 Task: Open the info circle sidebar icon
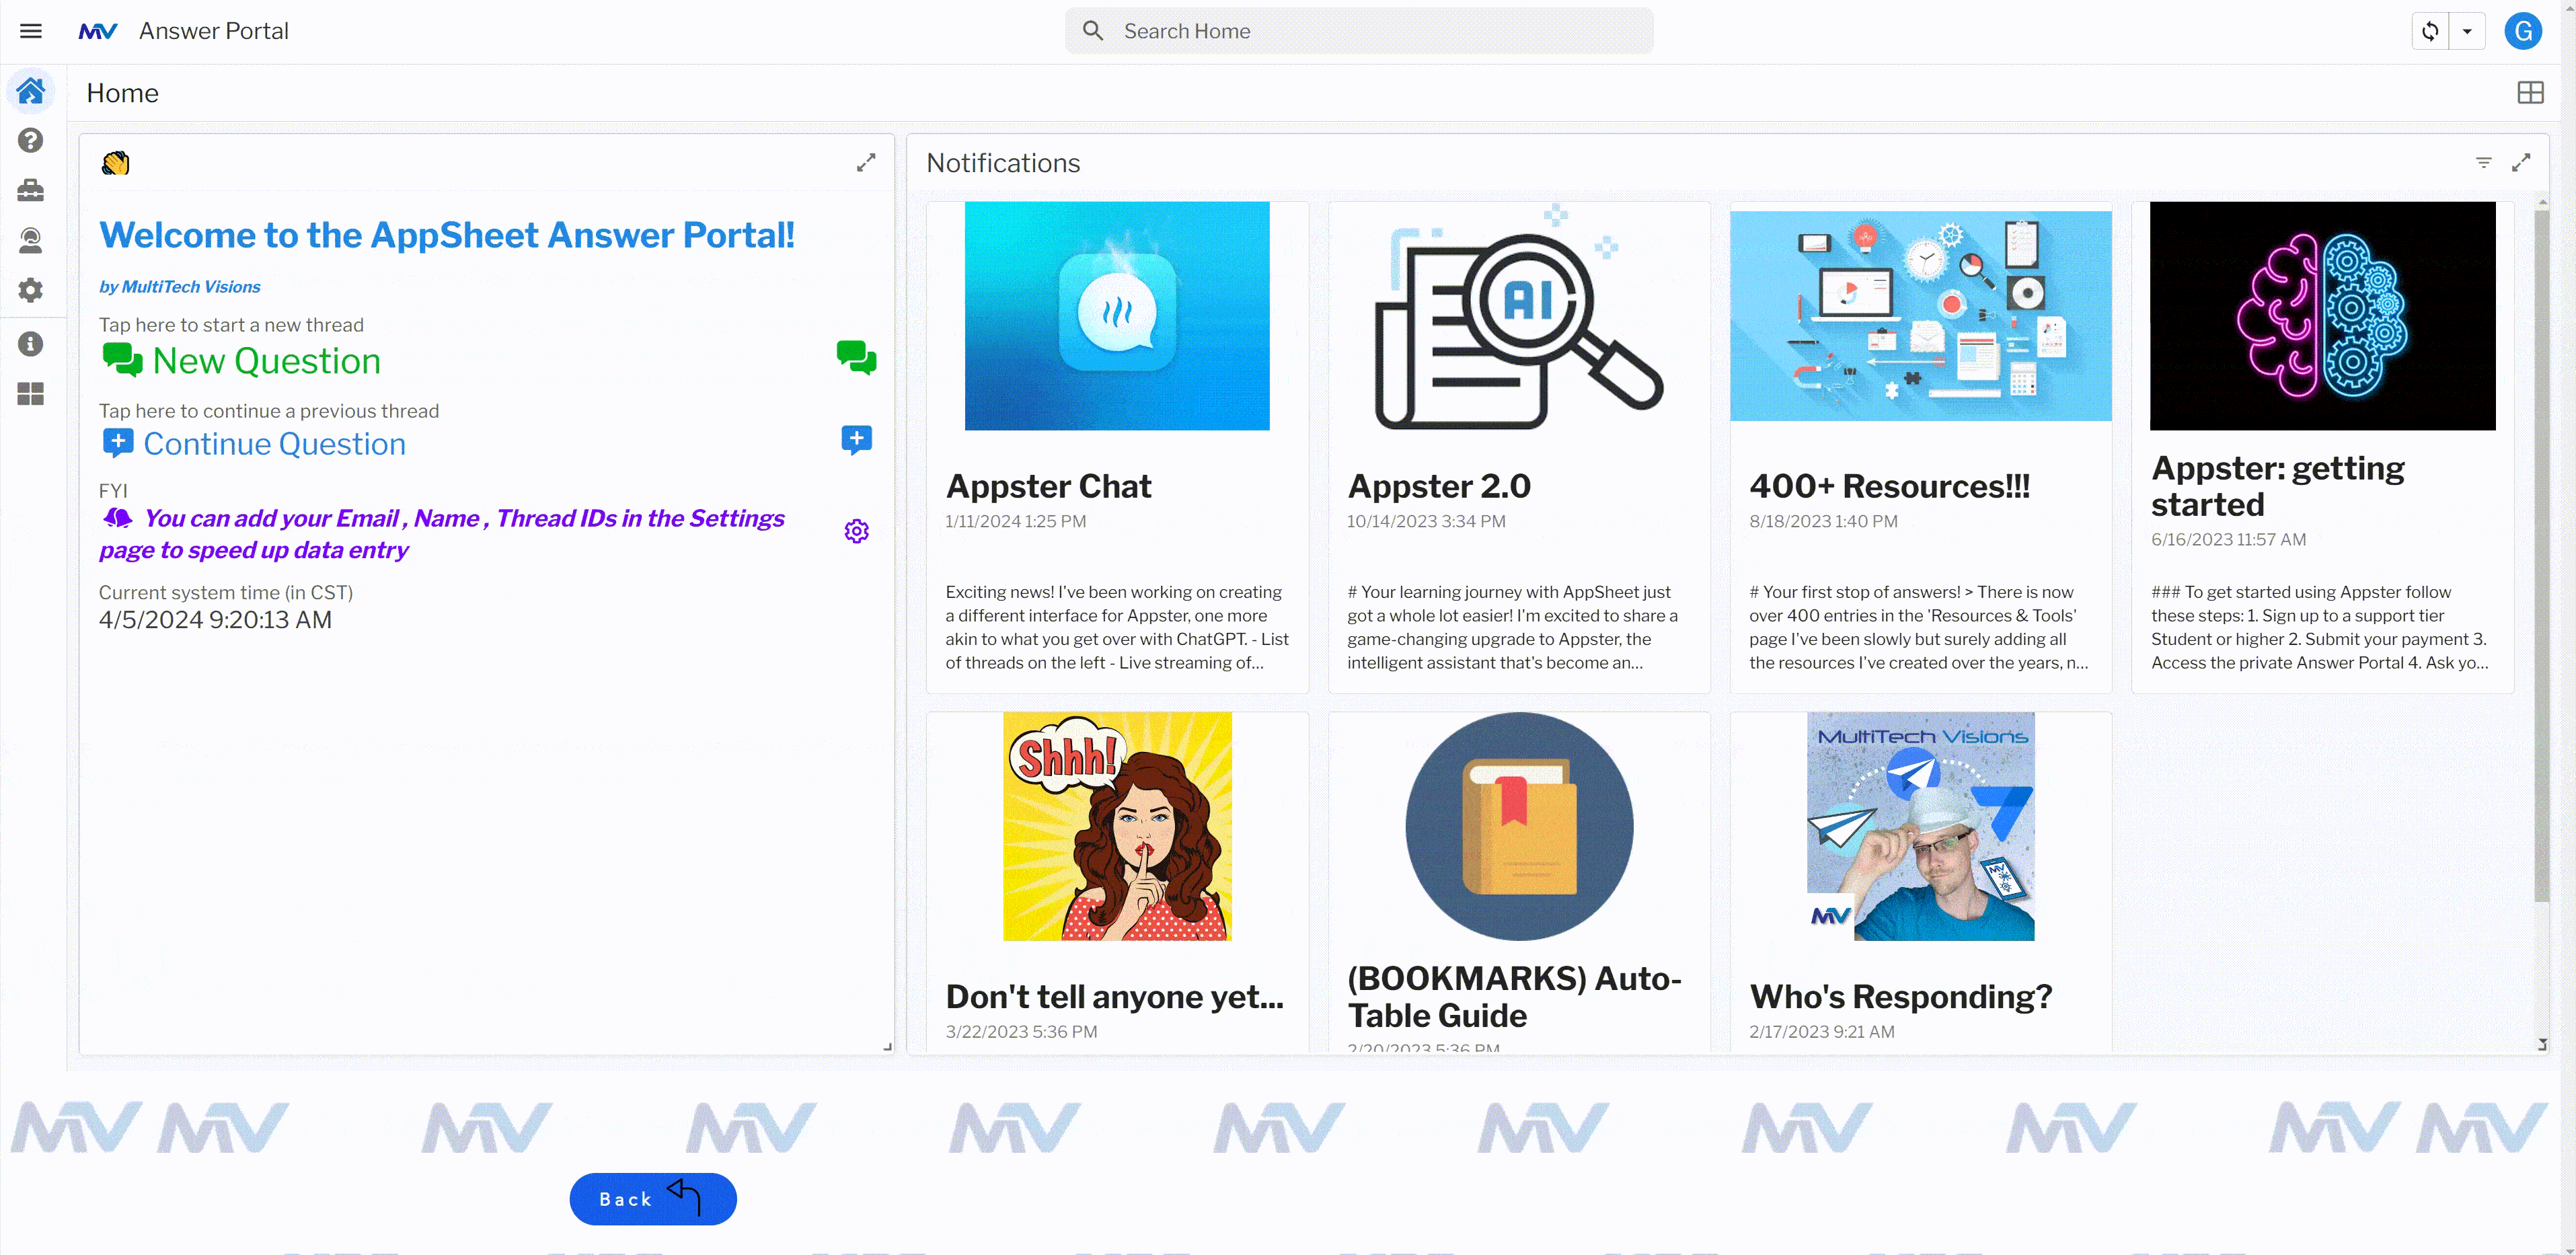coord(31,344)
